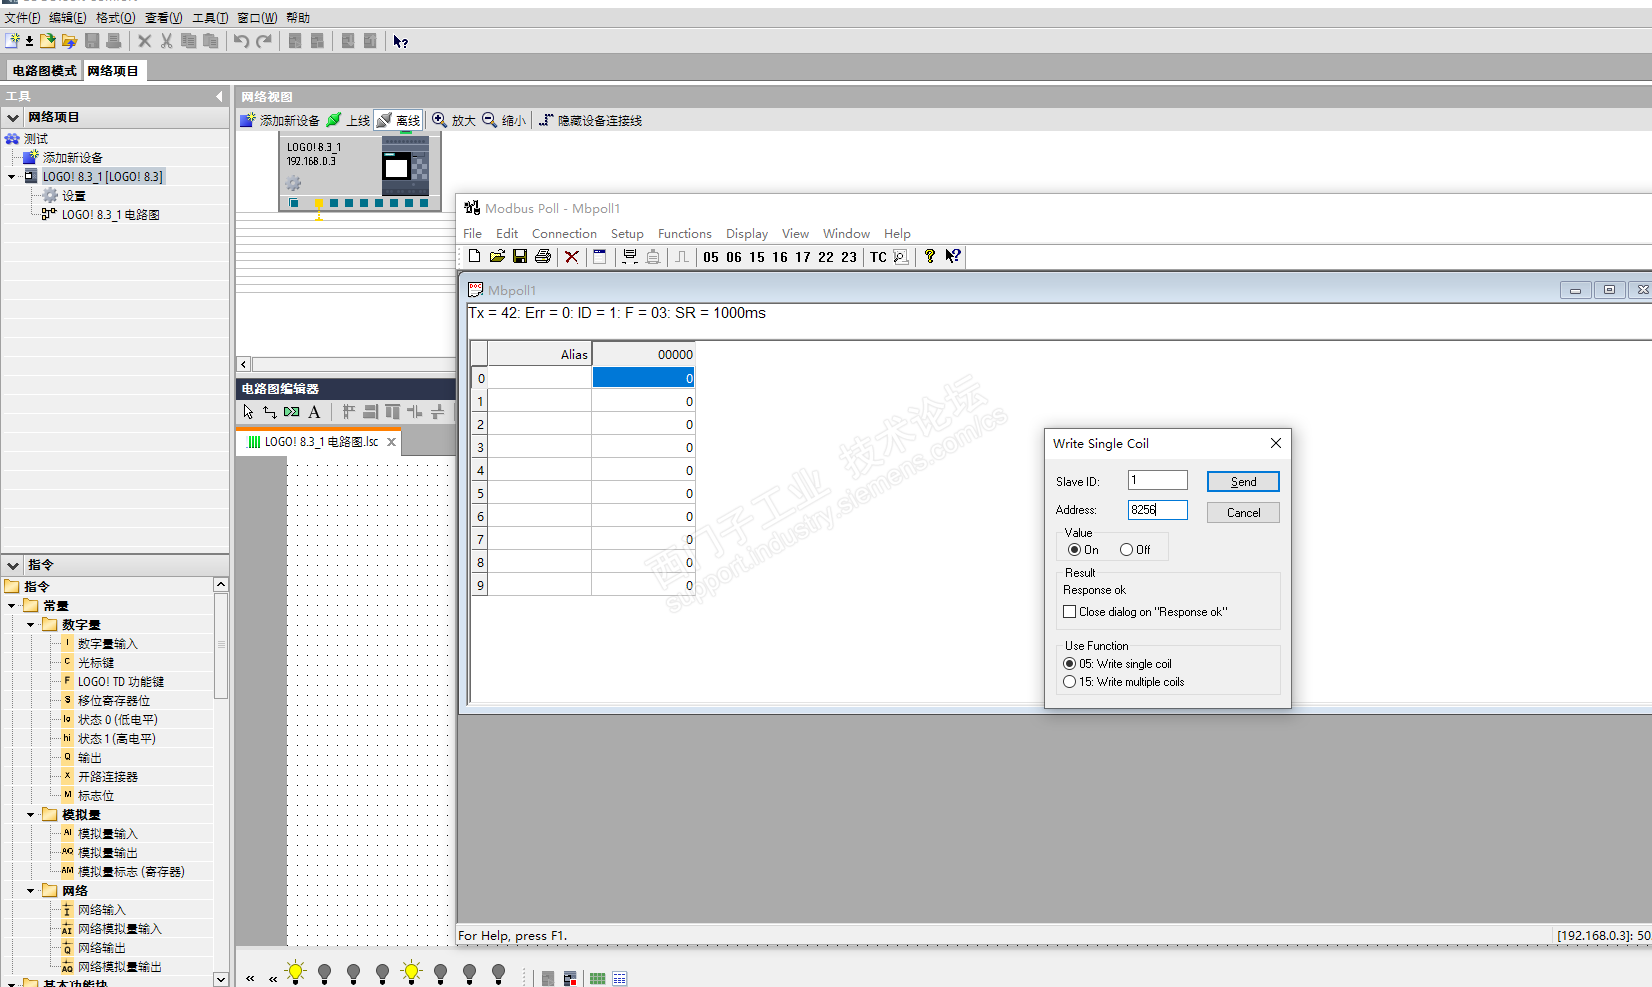This screenshot has width=1652, height=987.
Task: Select the Text (A) tool in circuit editor
Action: tap(314, 412)
